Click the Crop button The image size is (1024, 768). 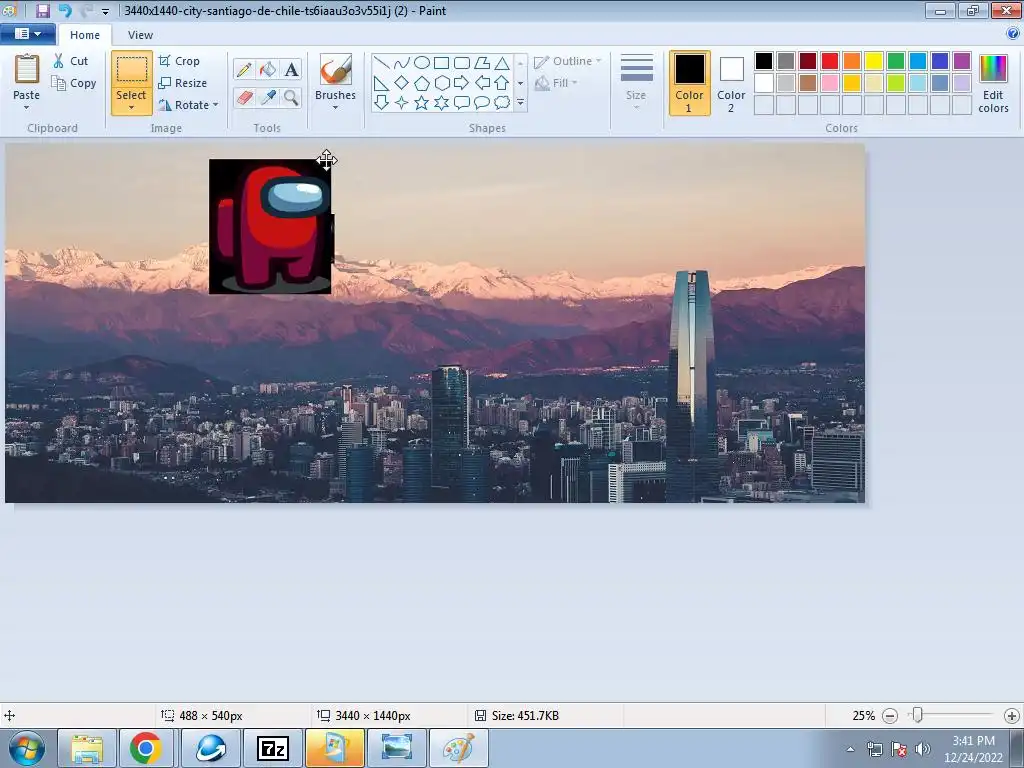point(179,61)
